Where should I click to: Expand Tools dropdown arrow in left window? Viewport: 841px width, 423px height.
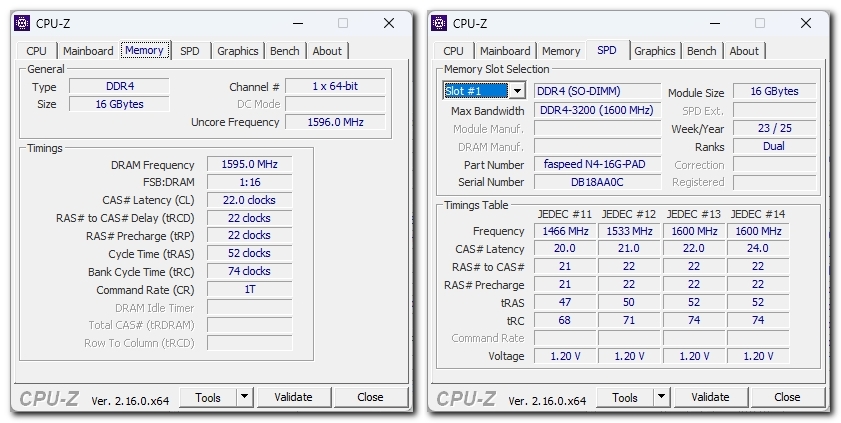245,397
